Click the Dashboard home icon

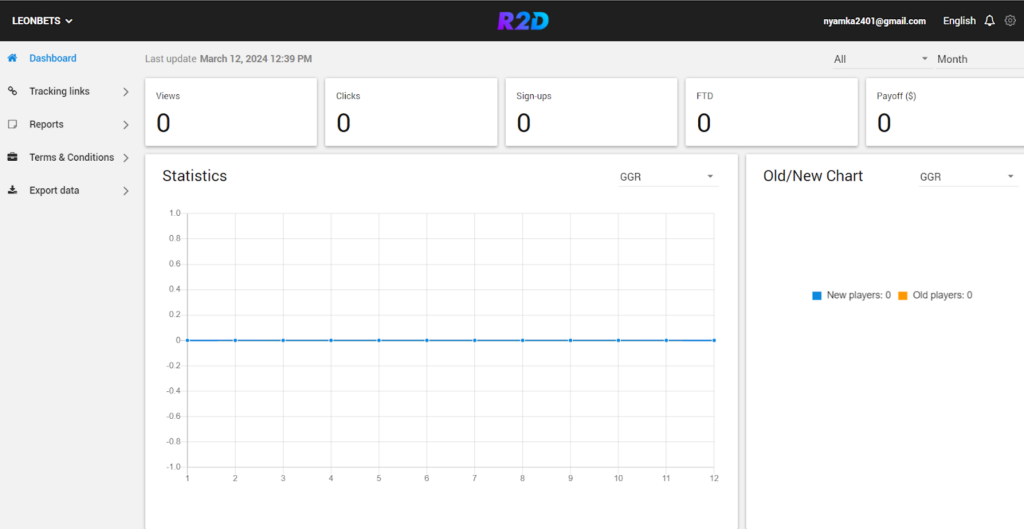pyautogui.click(x=12, y=58)
